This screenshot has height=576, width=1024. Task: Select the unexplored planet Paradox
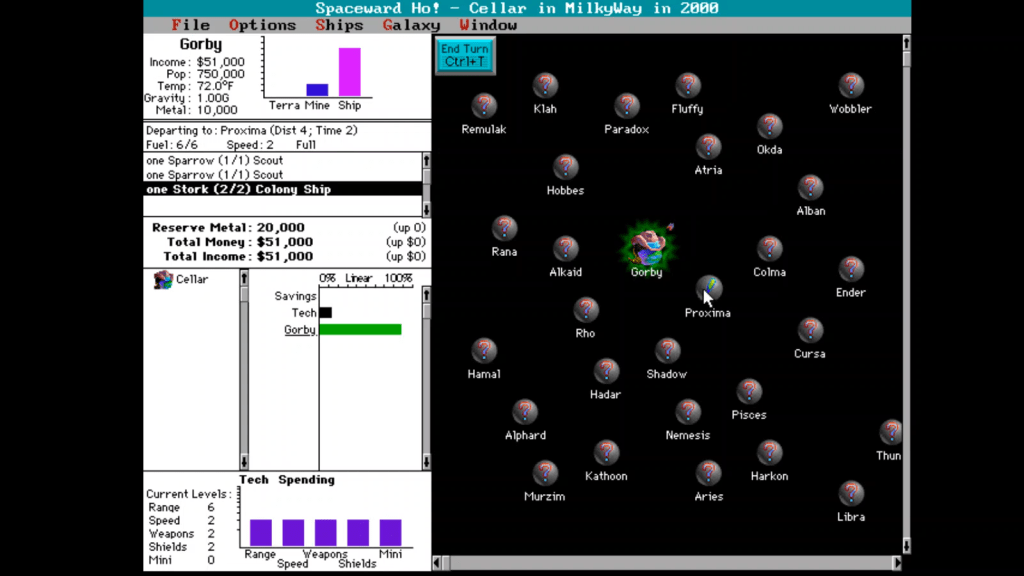(x=627, y=106)
